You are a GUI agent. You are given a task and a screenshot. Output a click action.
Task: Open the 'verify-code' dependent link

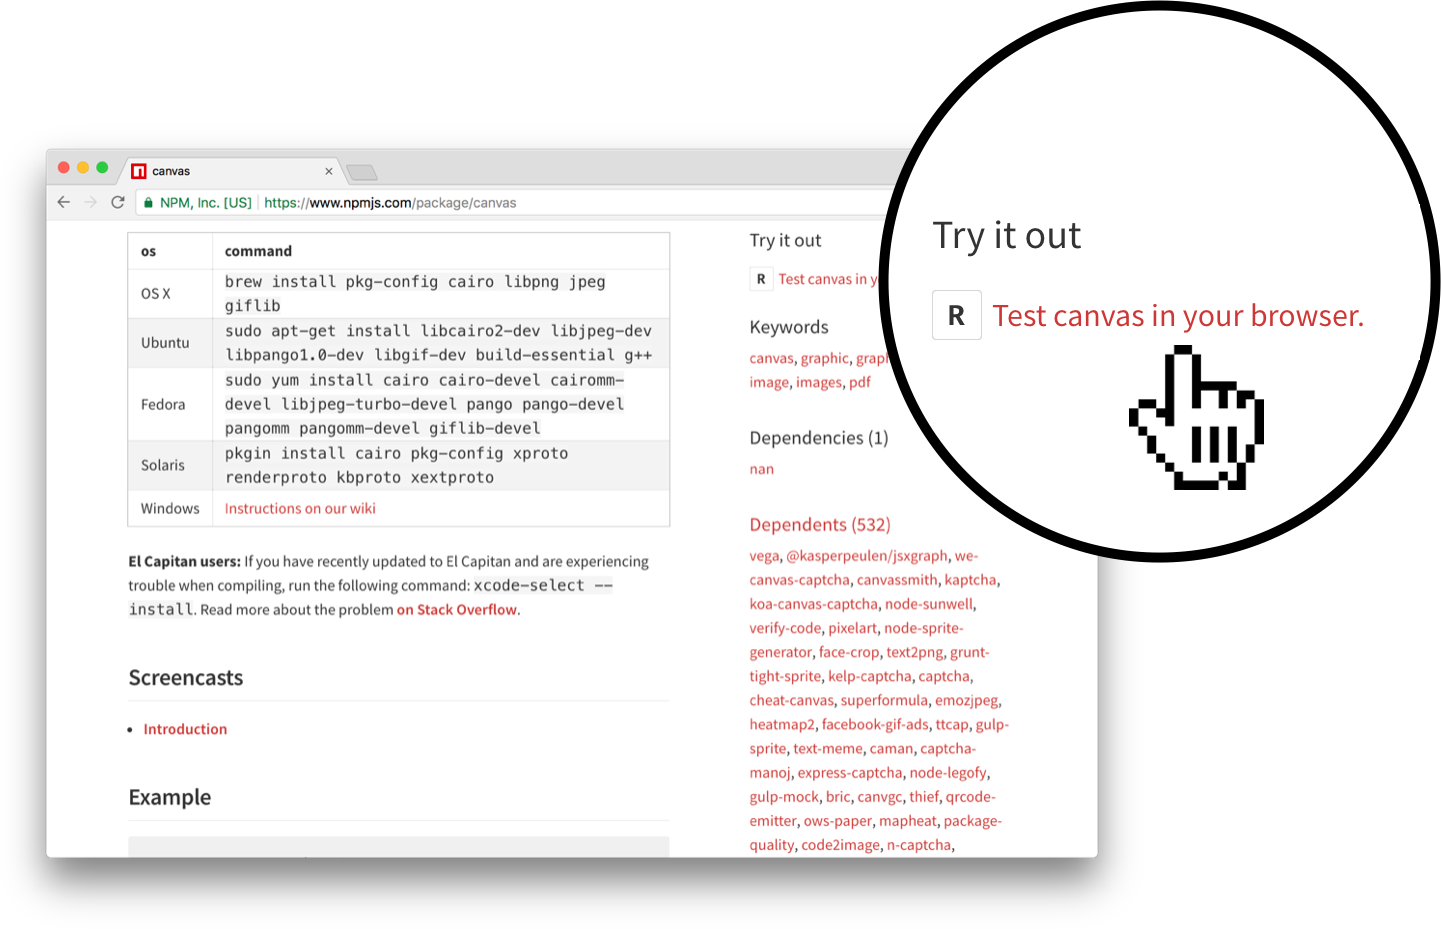[x=785, y=628]
